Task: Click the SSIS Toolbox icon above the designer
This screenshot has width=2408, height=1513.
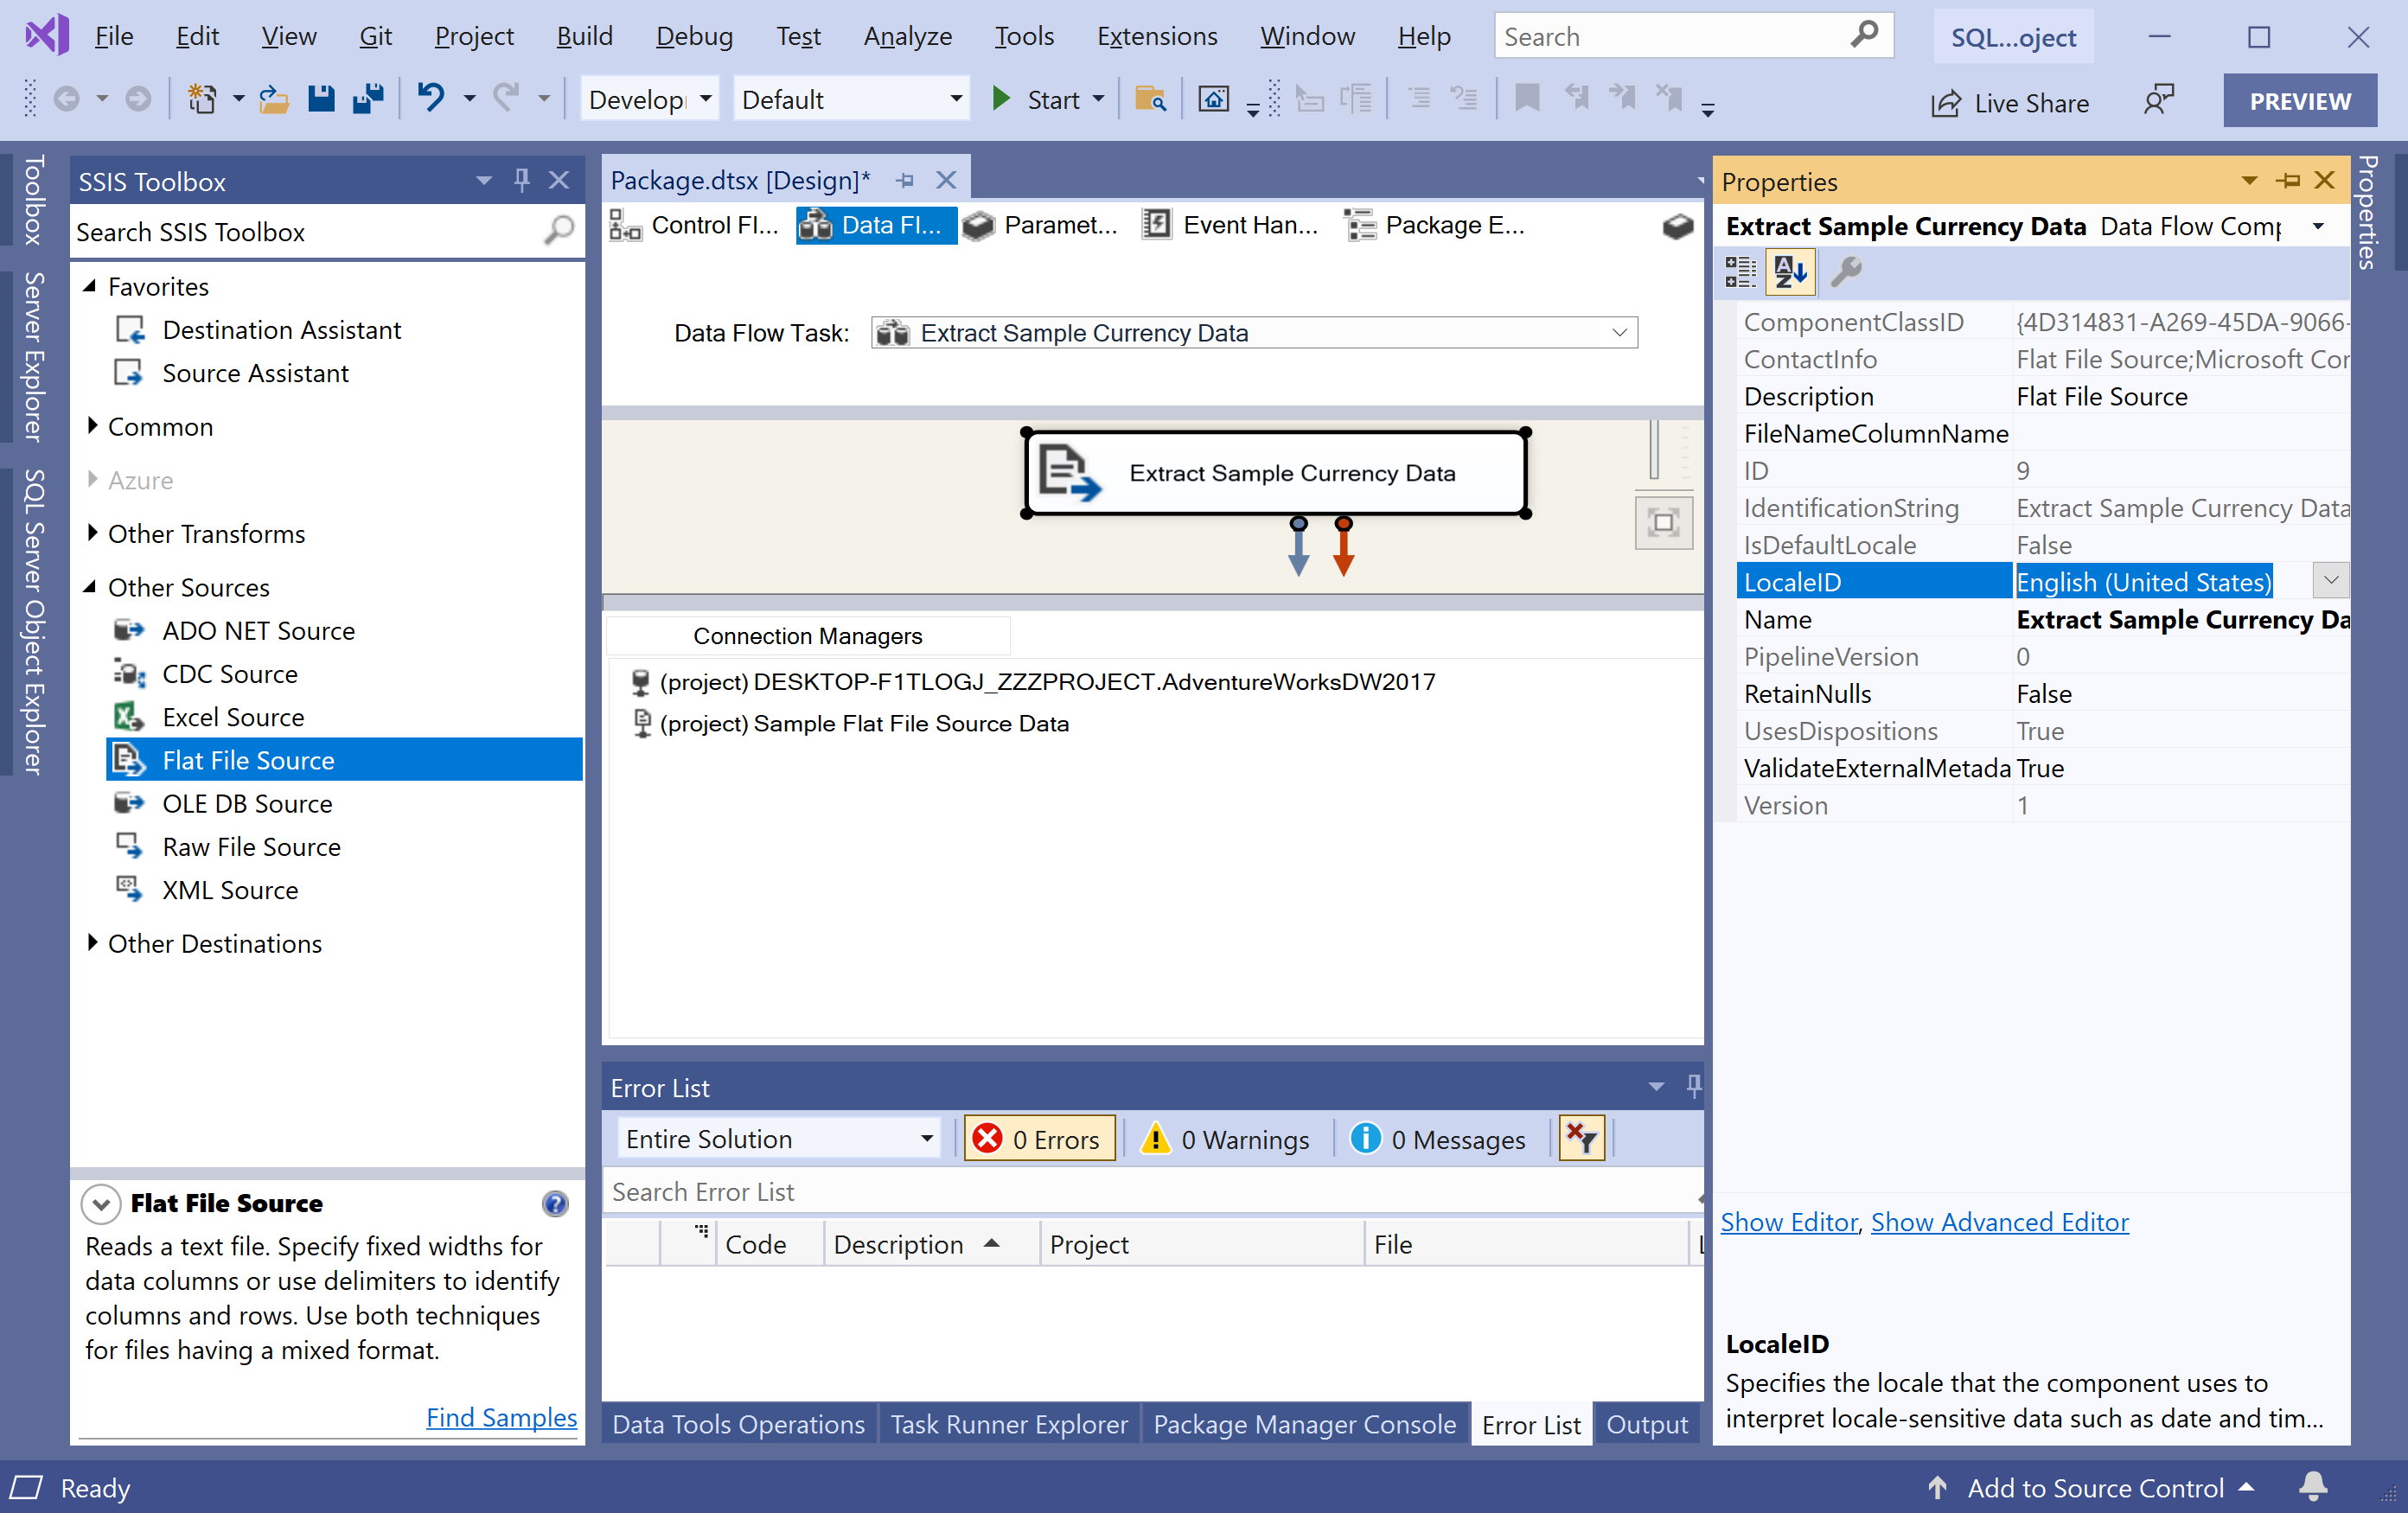Action: click(x=1677, y=226)
